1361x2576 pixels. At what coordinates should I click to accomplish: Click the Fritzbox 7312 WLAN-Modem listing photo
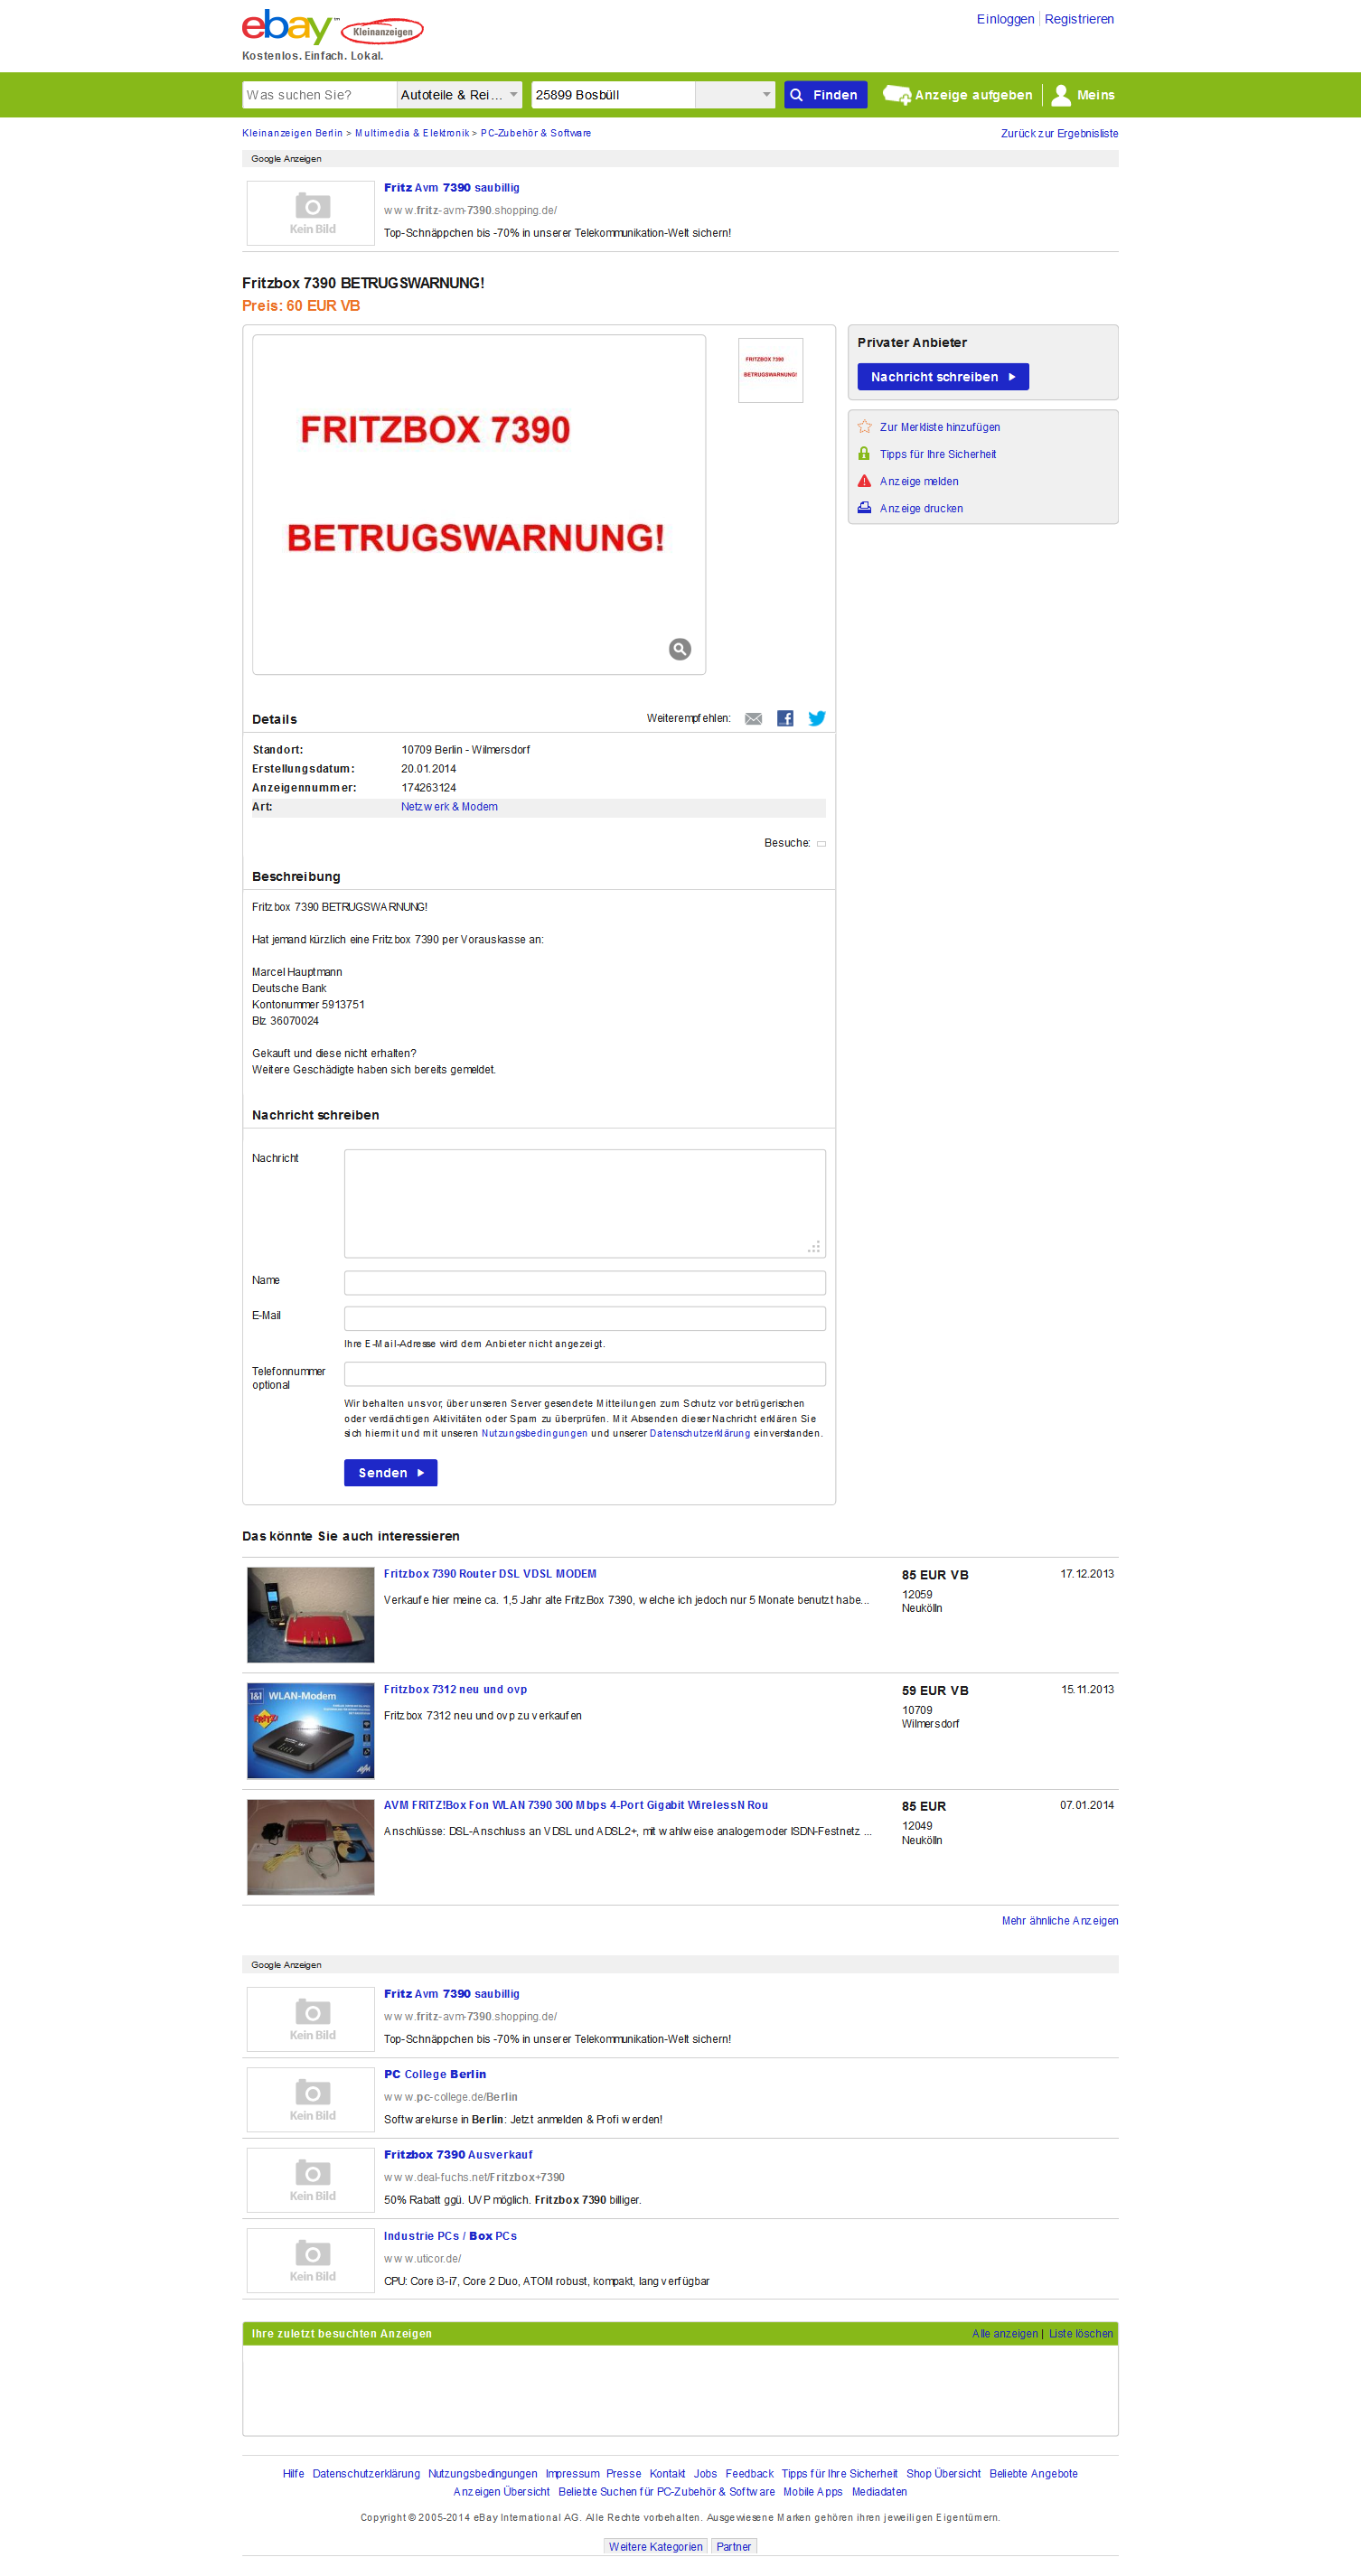[311, 1731]
